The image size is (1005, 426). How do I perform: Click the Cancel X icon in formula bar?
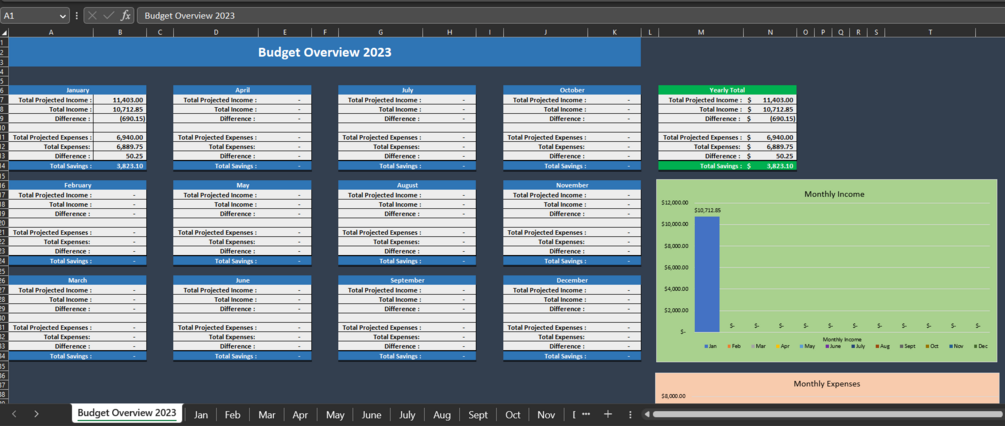(x=92, y=15)
